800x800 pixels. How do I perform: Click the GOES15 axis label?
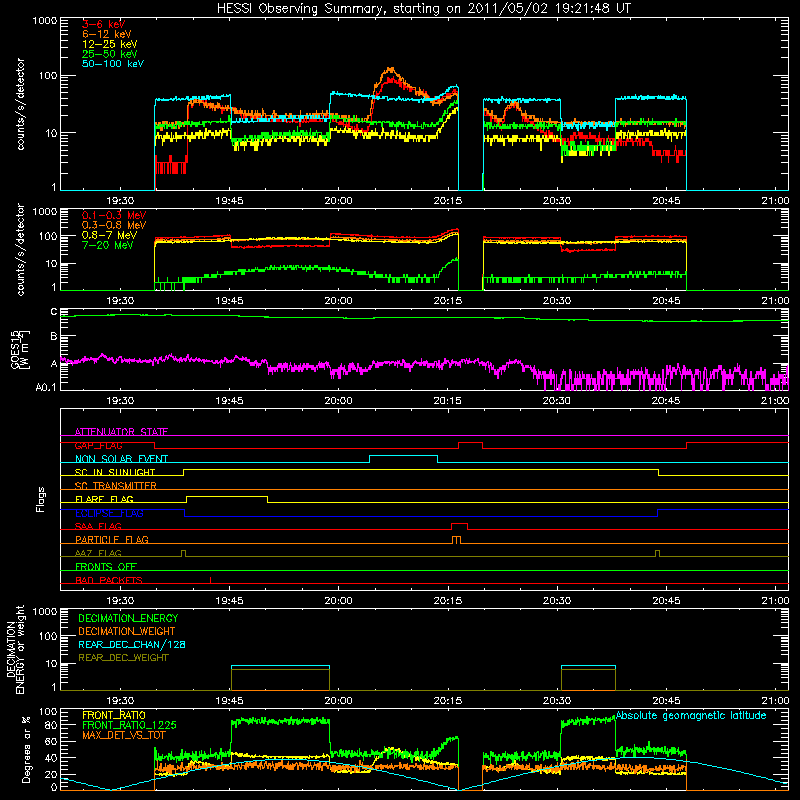[x=20, y=349]
